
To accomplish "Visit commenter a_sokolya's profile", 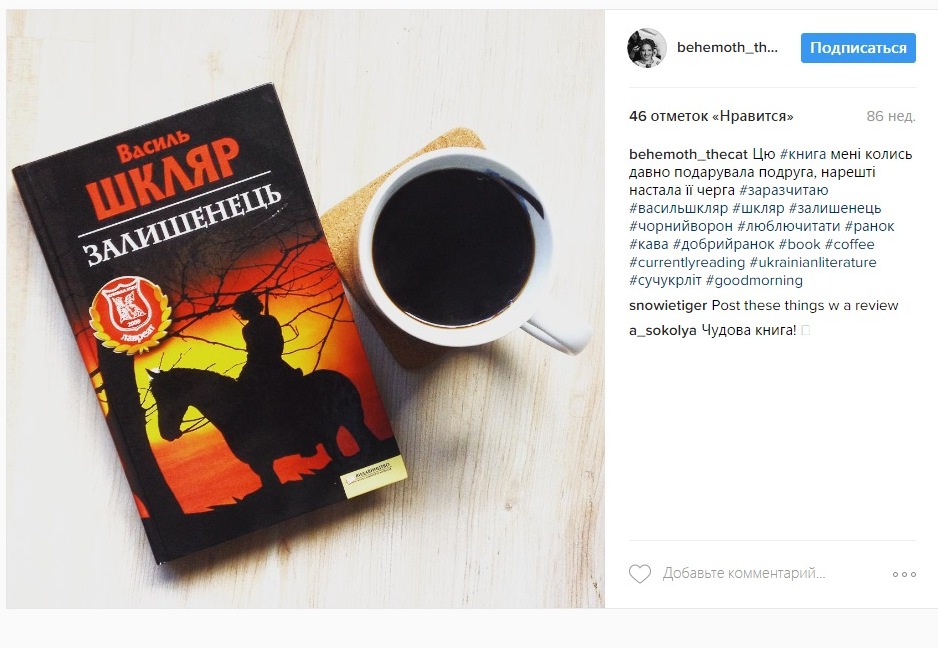I will (x=663, y=330).
